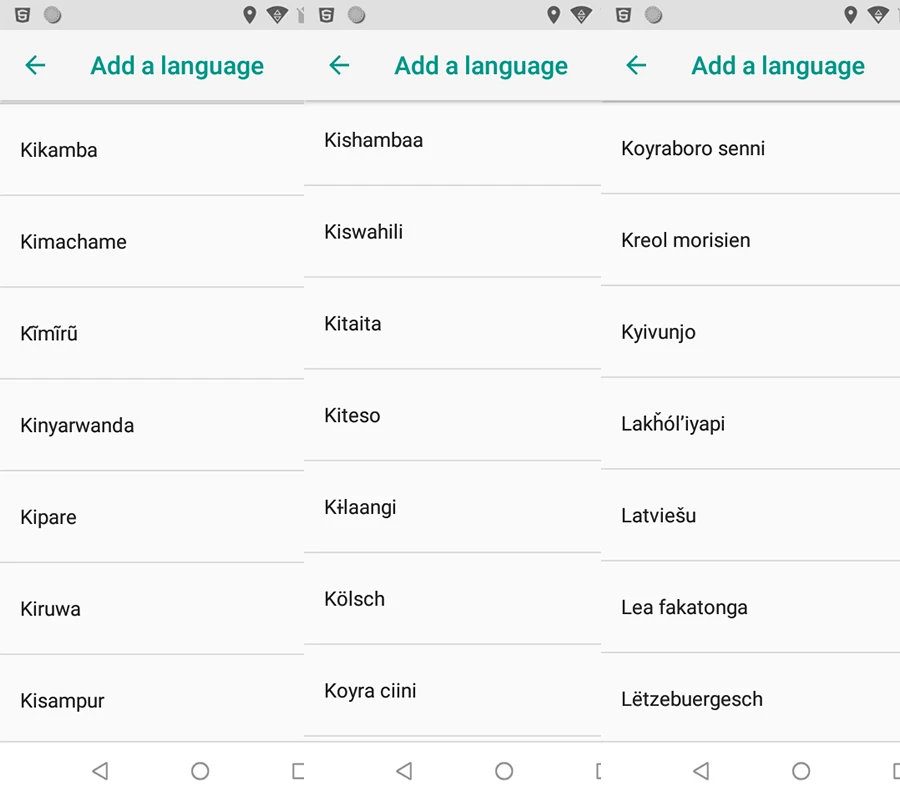Tap Android home button on right screen
900x801 pixels.
point(801,771)
